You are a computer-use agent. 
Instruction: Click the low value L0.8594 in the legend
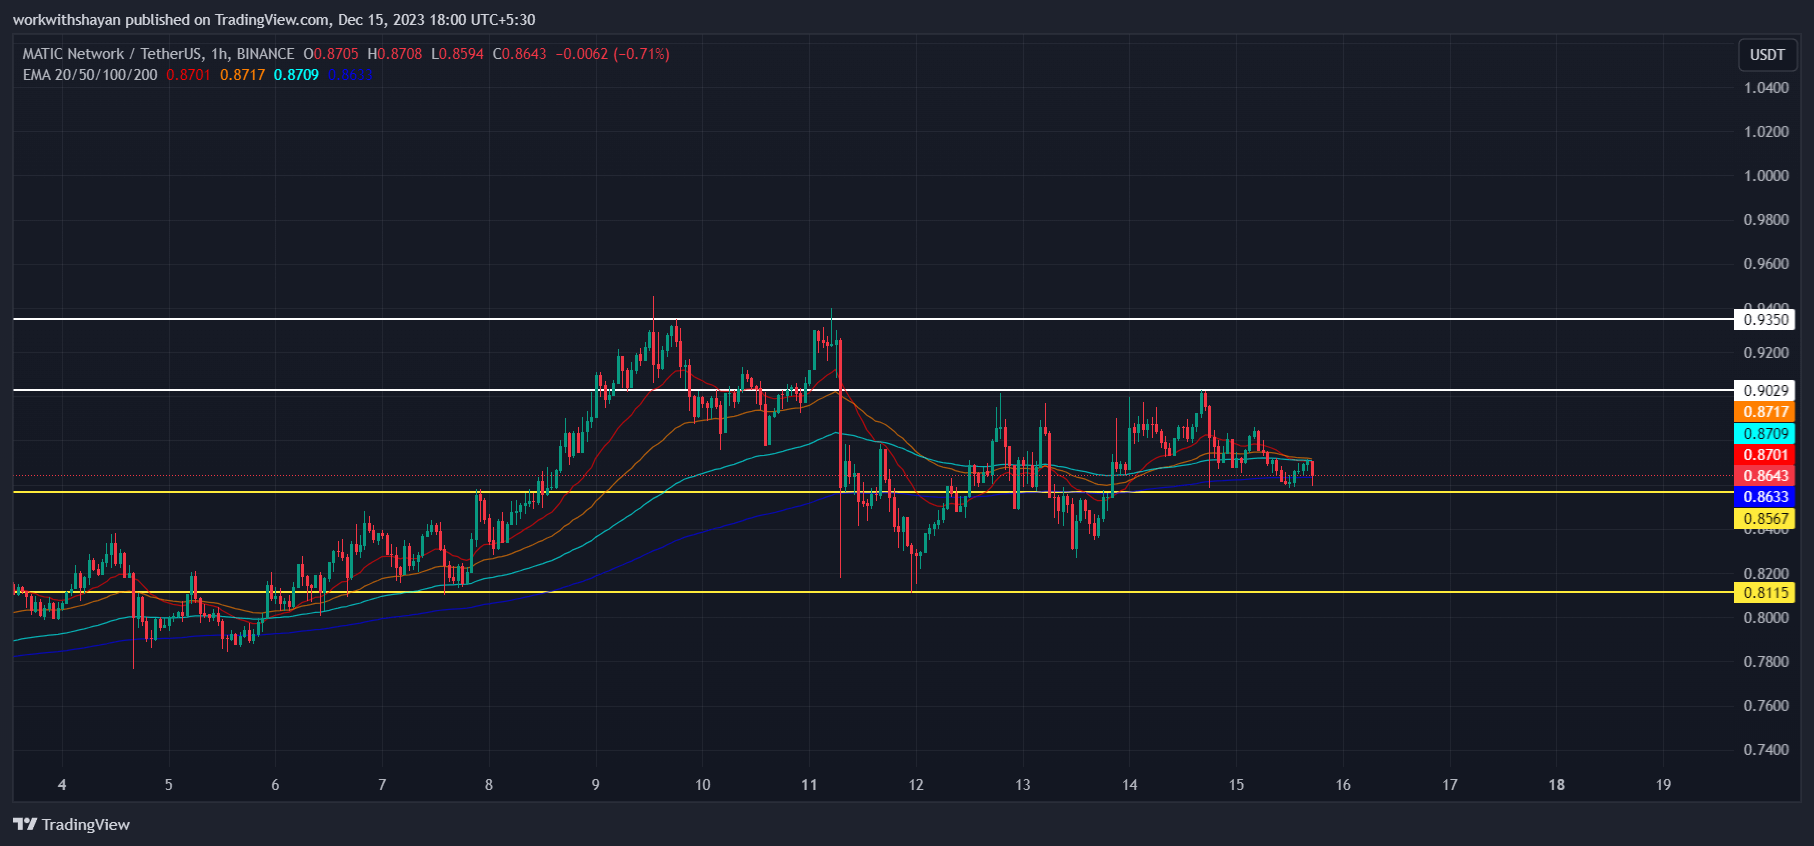457,54
